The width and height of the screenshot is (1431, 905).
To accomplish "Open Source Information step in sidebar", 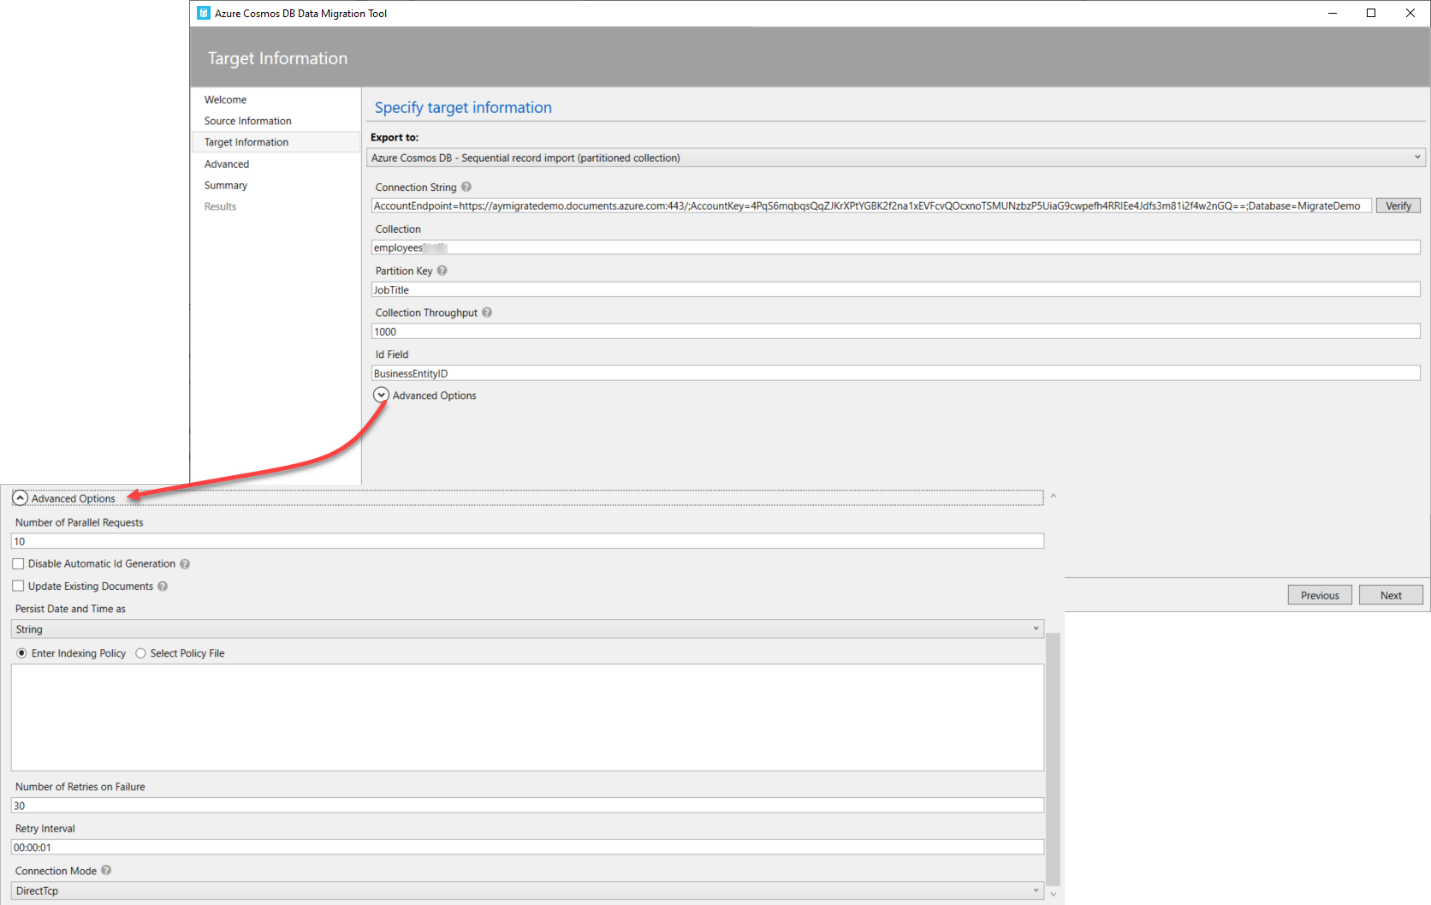I will pyautogui.click(x=248, y=121).
